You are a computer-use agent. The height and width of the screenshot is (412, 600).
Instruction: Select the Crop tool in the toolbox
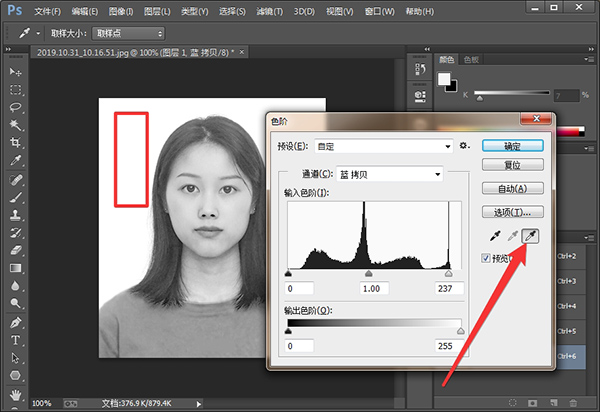click(x=16, y=142)
